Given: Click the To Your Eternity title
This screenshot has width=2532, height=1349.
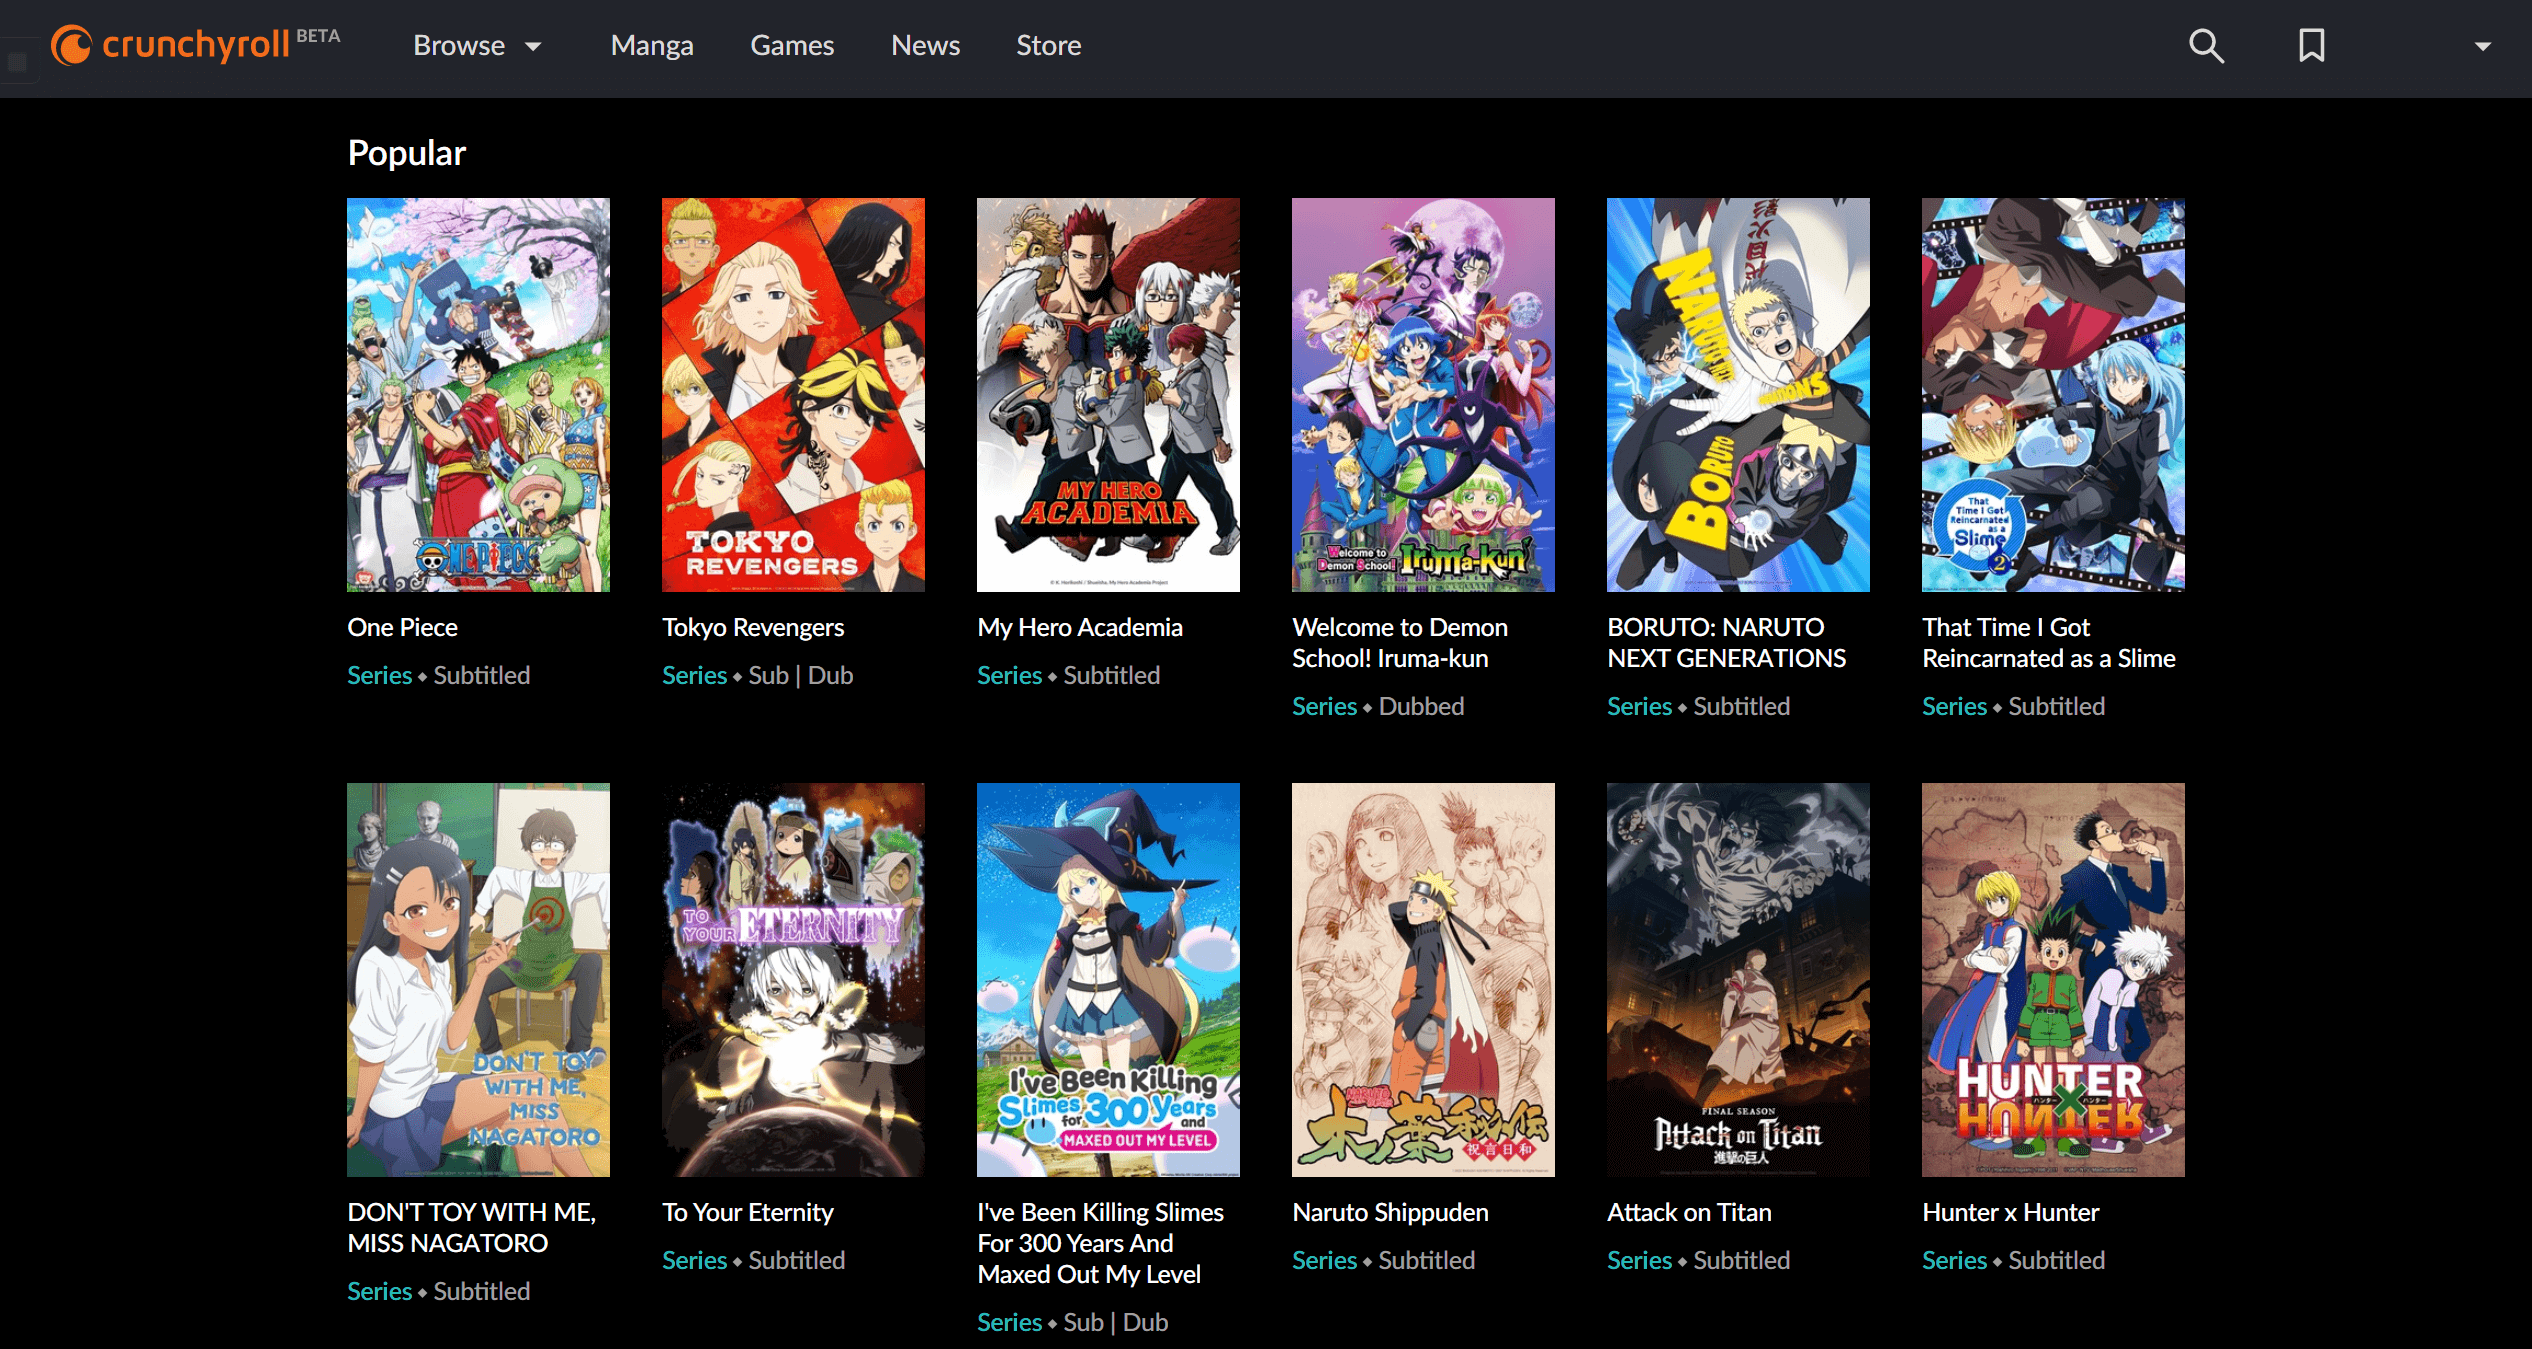Looking at the screenshot, I should click(748, 1212).
